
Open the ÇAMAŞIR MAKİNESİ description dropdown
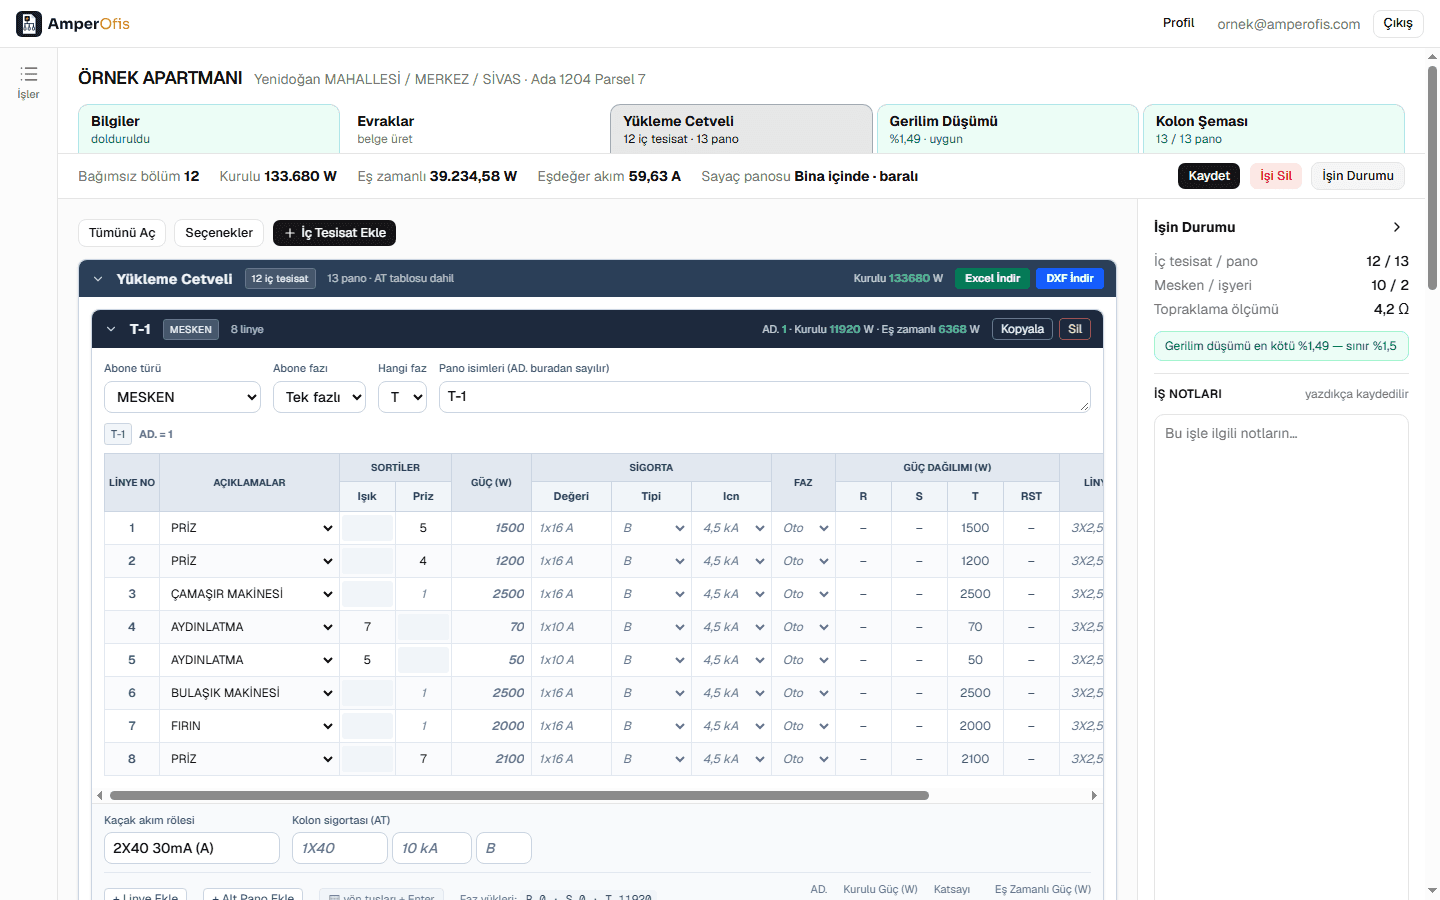tap(250, 594)
